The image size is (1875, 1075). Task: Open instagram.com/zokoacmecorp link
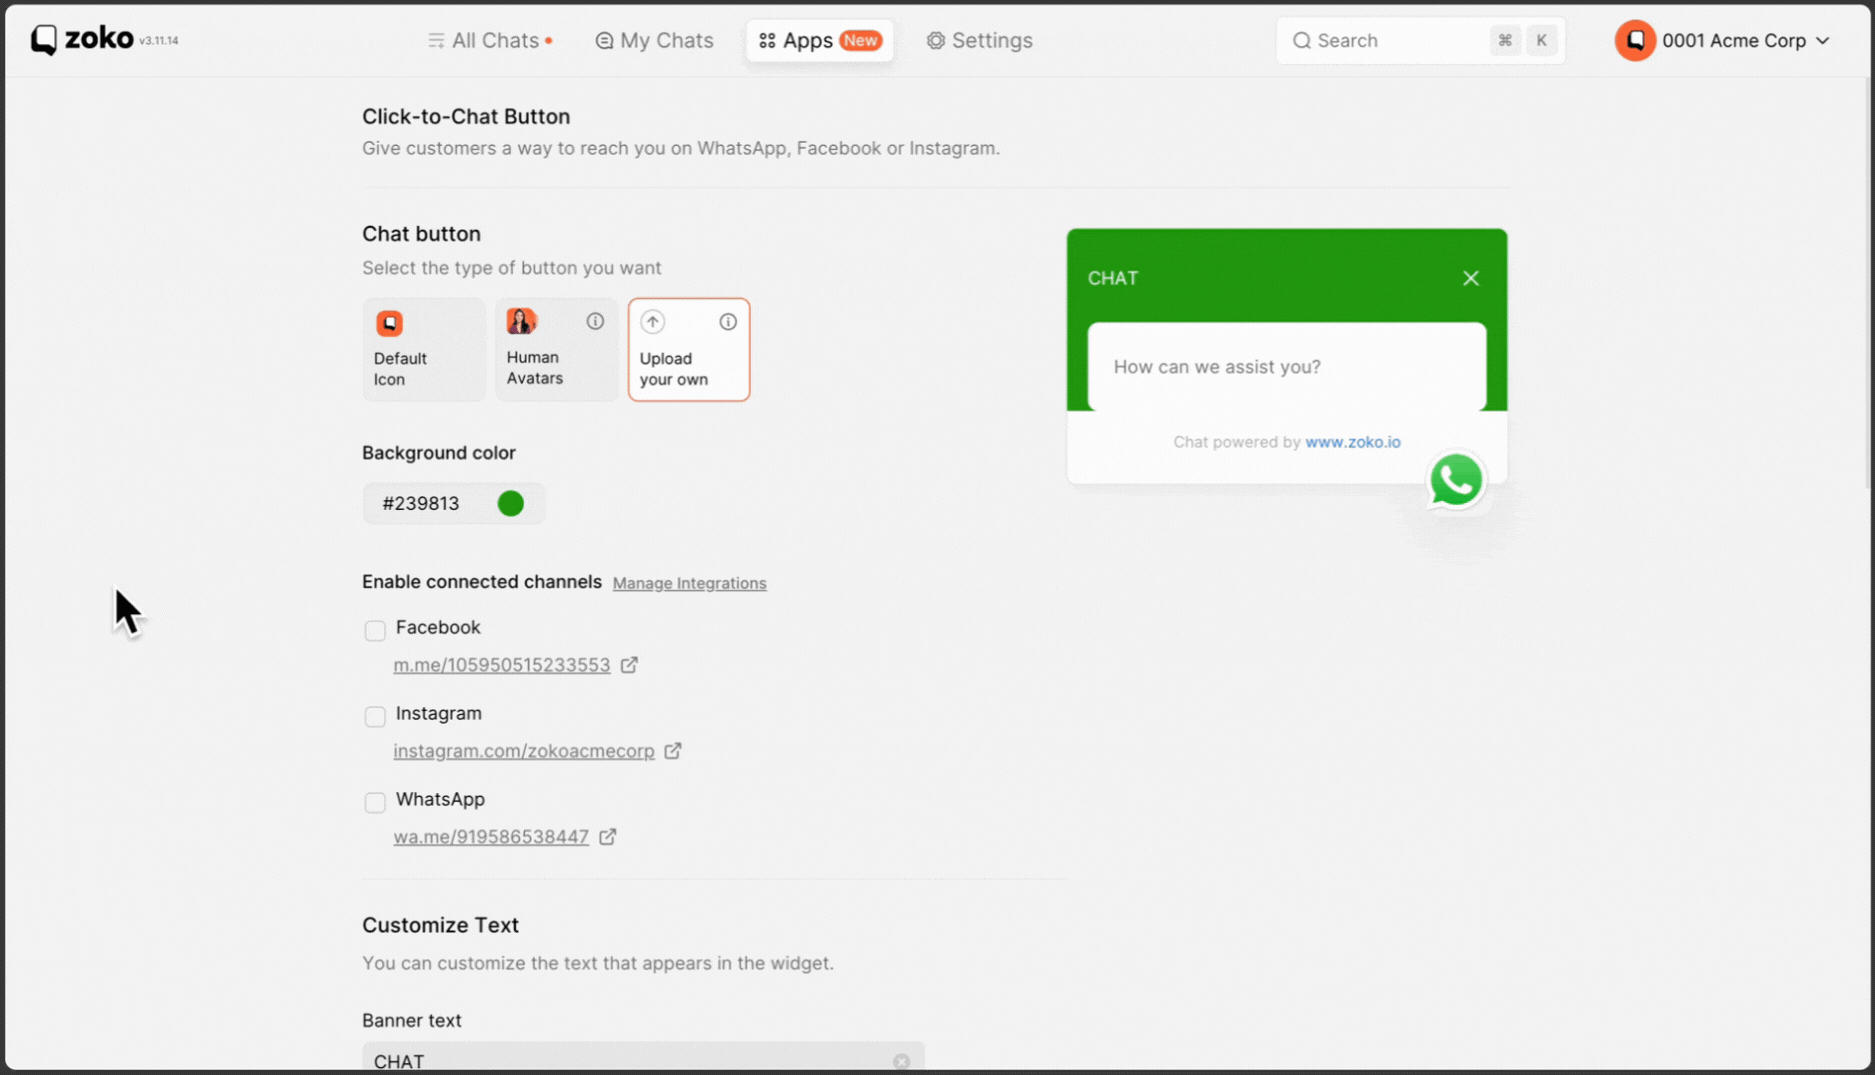[x=523, y=751]
